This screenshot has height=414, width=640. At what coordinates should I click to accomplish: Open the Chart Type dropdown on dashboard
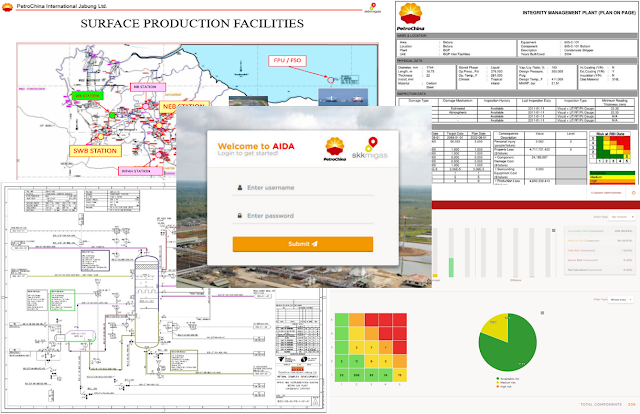(x=621, y=217)
